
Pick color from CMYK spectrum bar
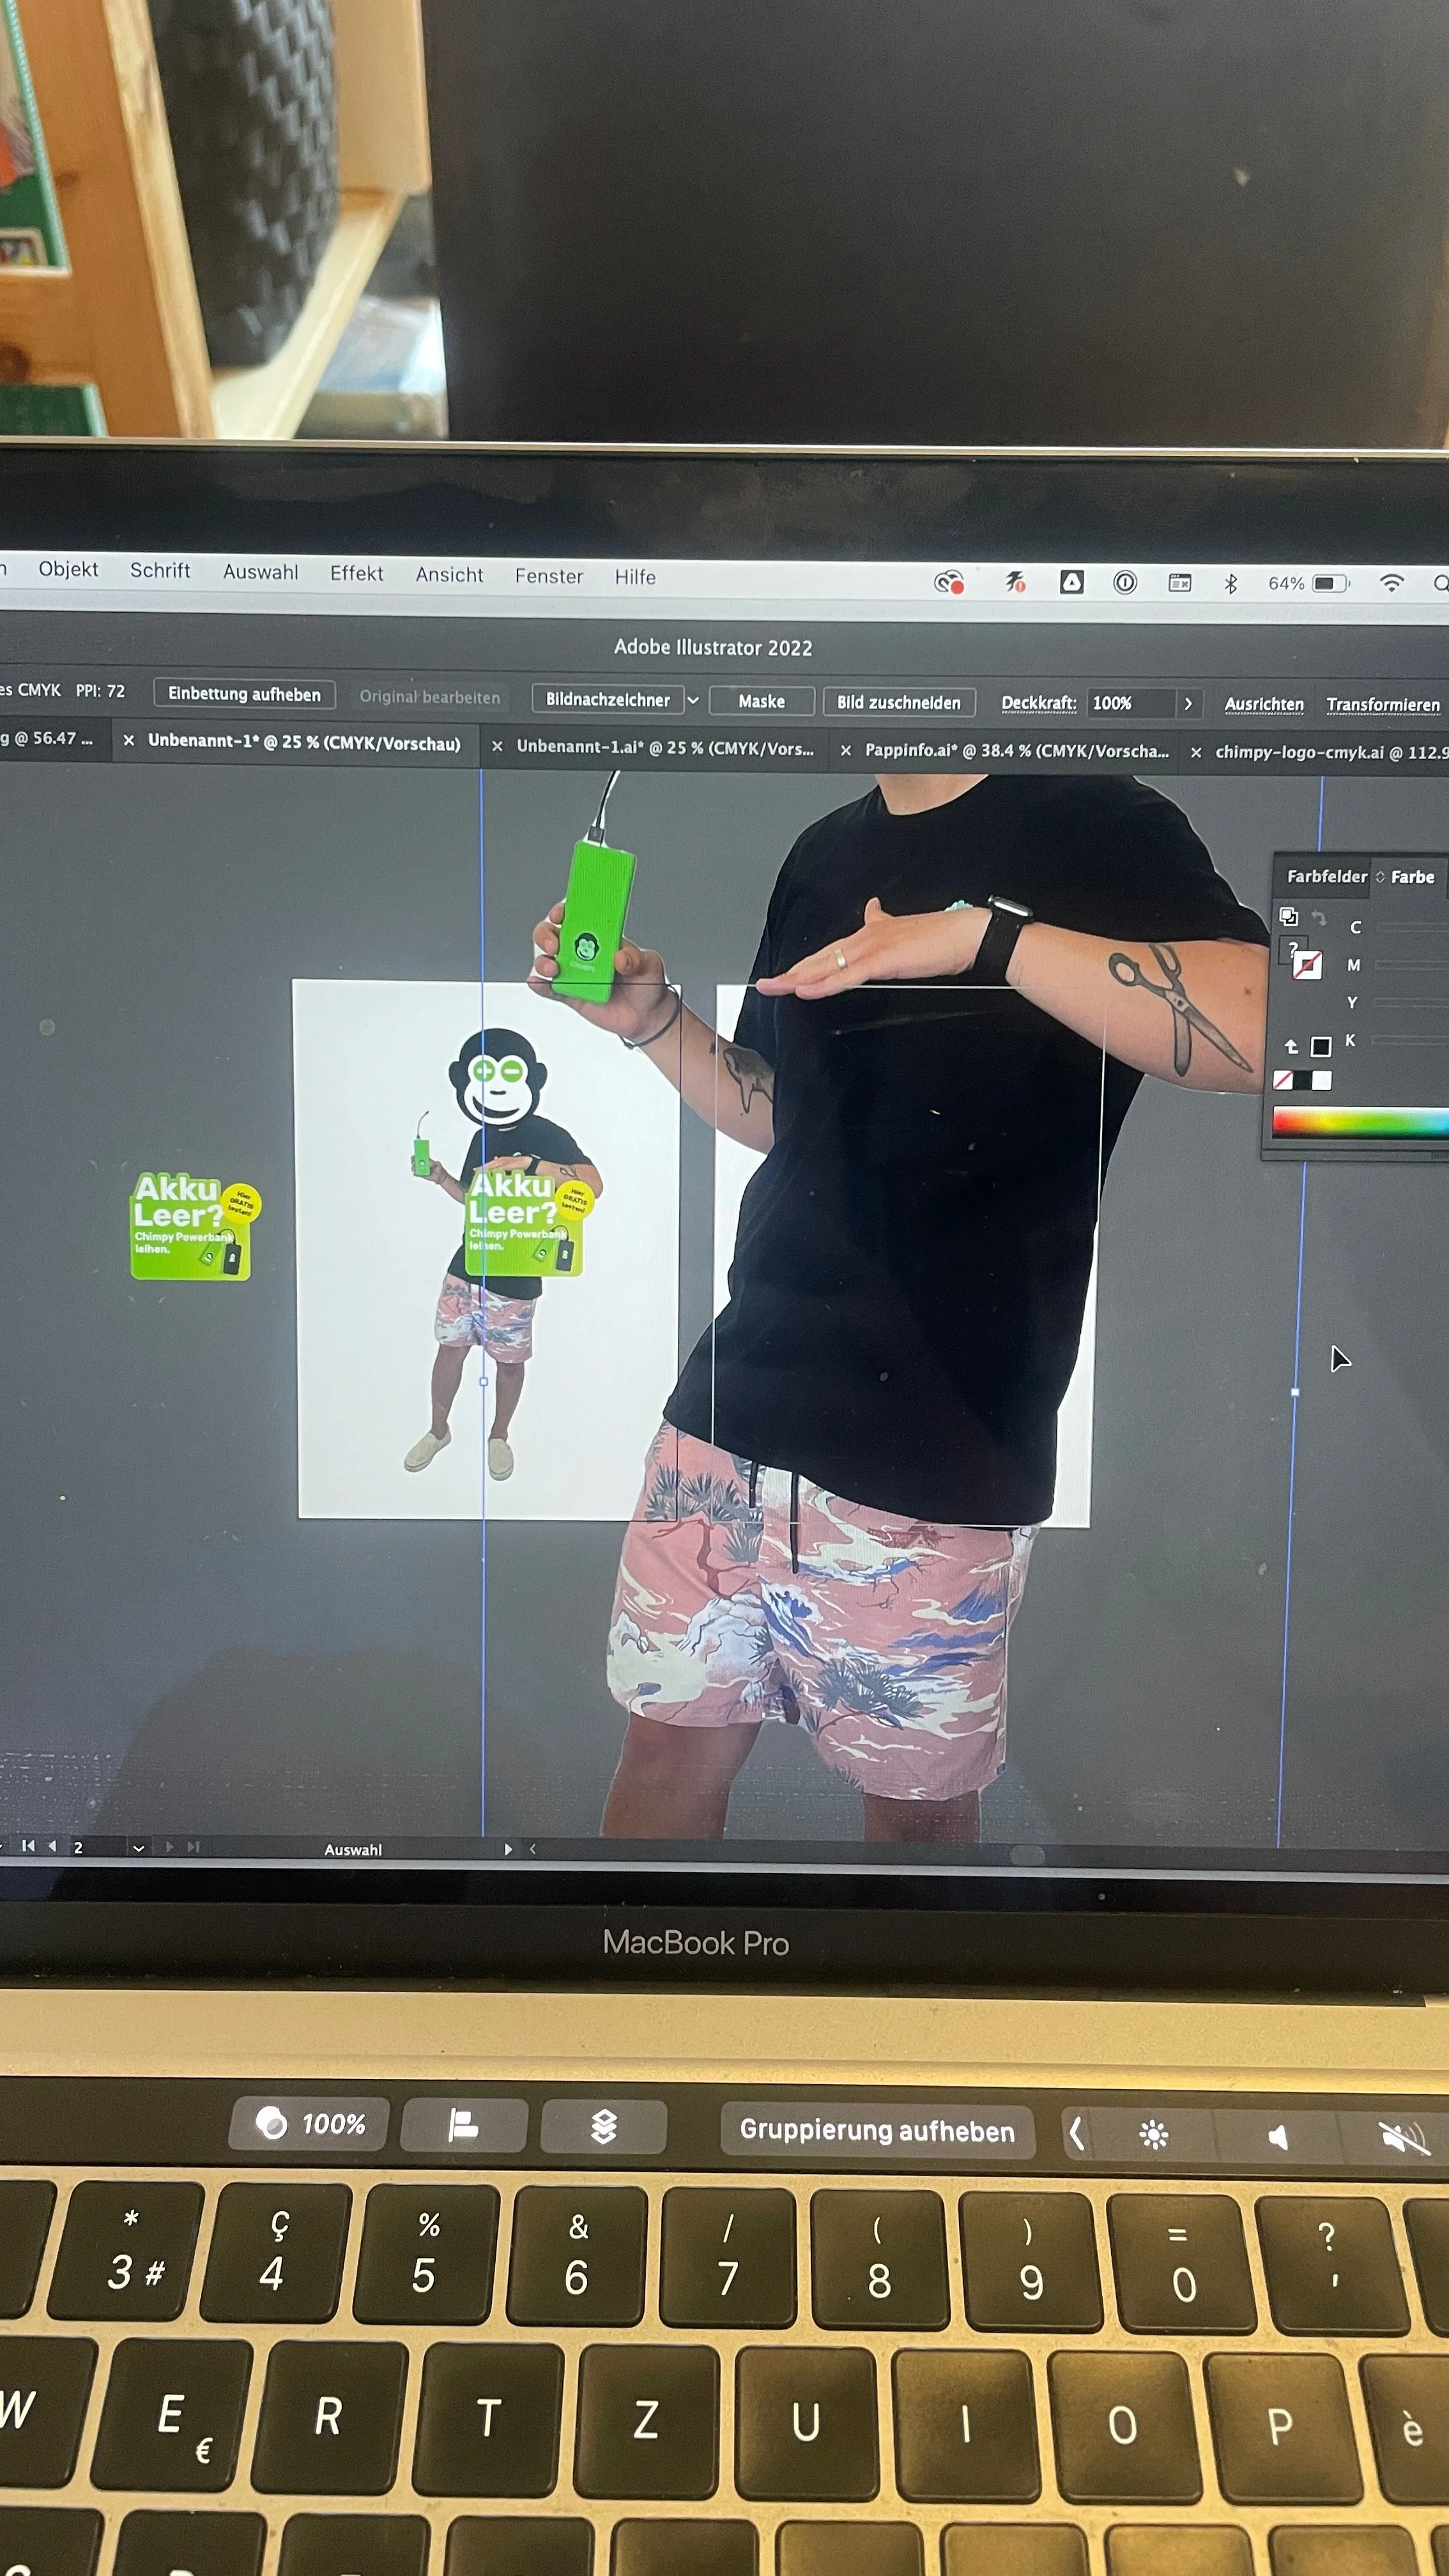(1359, 1123)
